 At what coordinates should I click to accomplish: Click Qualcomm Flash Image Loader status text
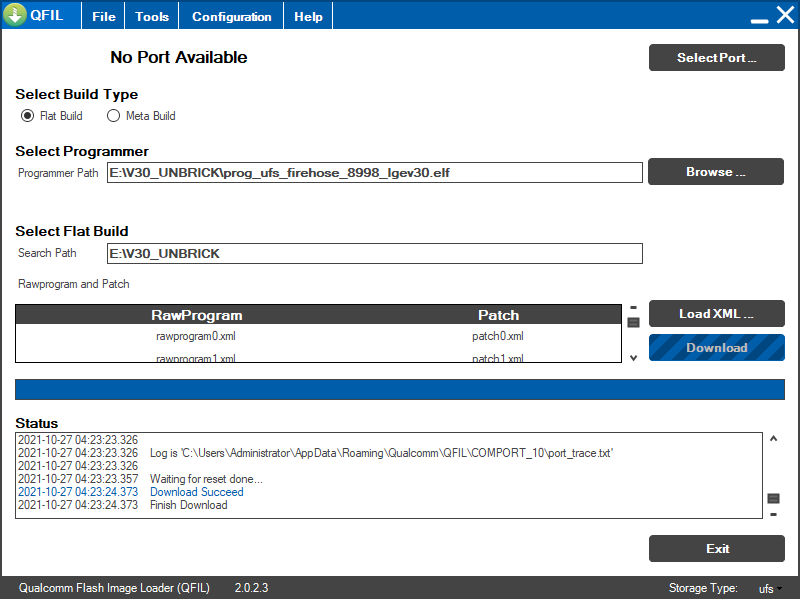click(x=114, y=588)
